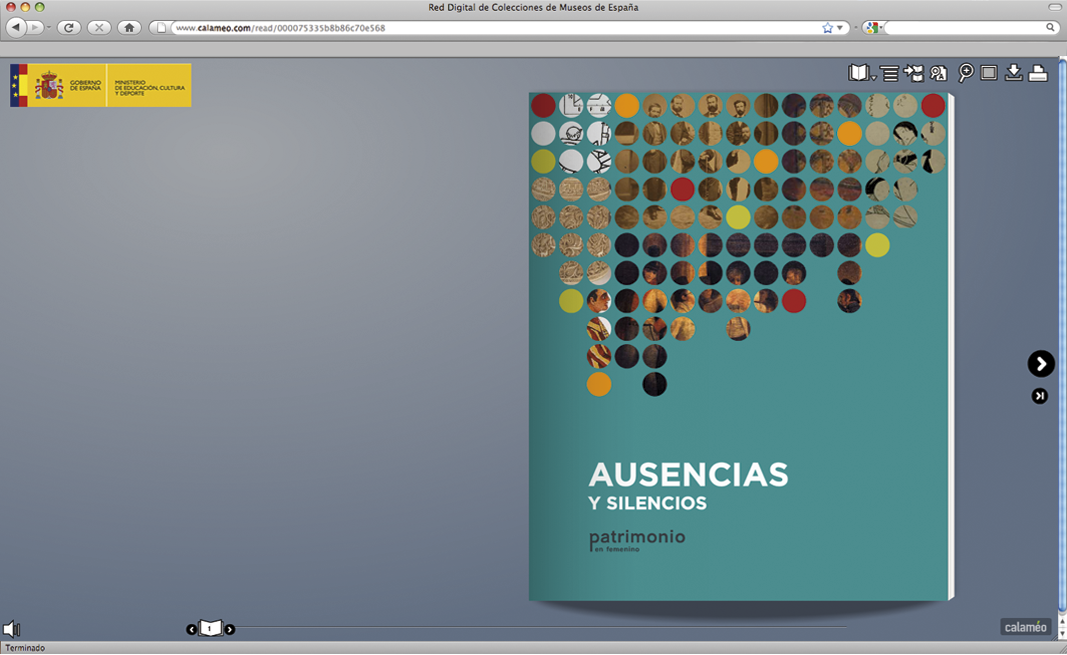Open the bookmark star dropdown arrow

(840, 28)
